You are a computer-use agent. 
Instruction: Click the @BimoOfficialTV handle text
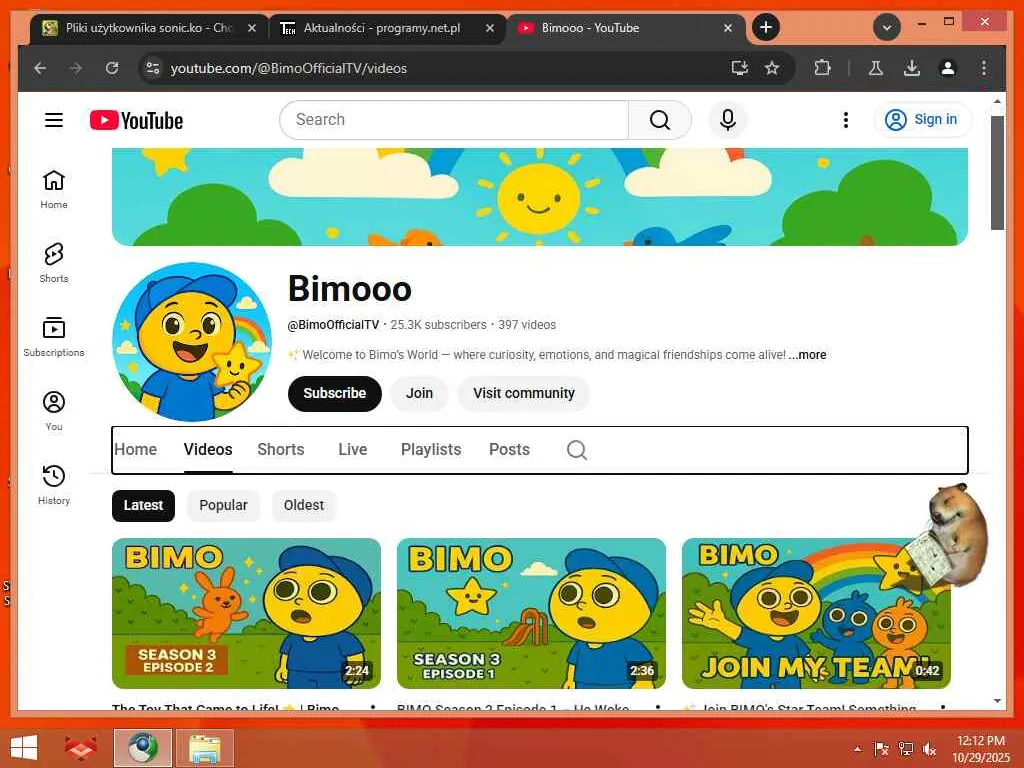333,325
